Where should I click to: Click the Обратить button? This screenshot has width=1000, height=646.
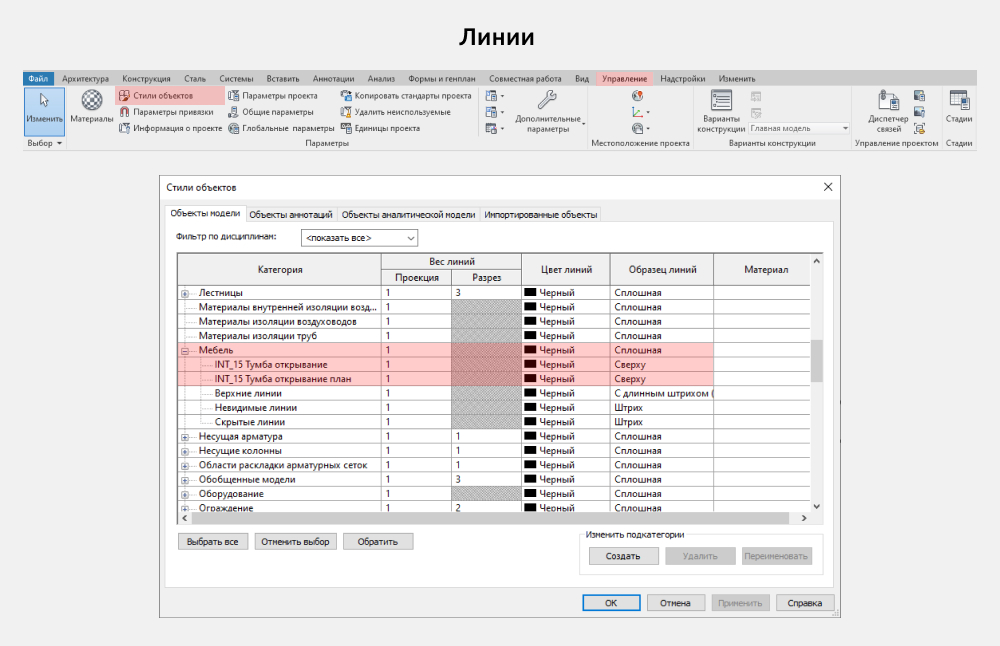click(378, 541)
